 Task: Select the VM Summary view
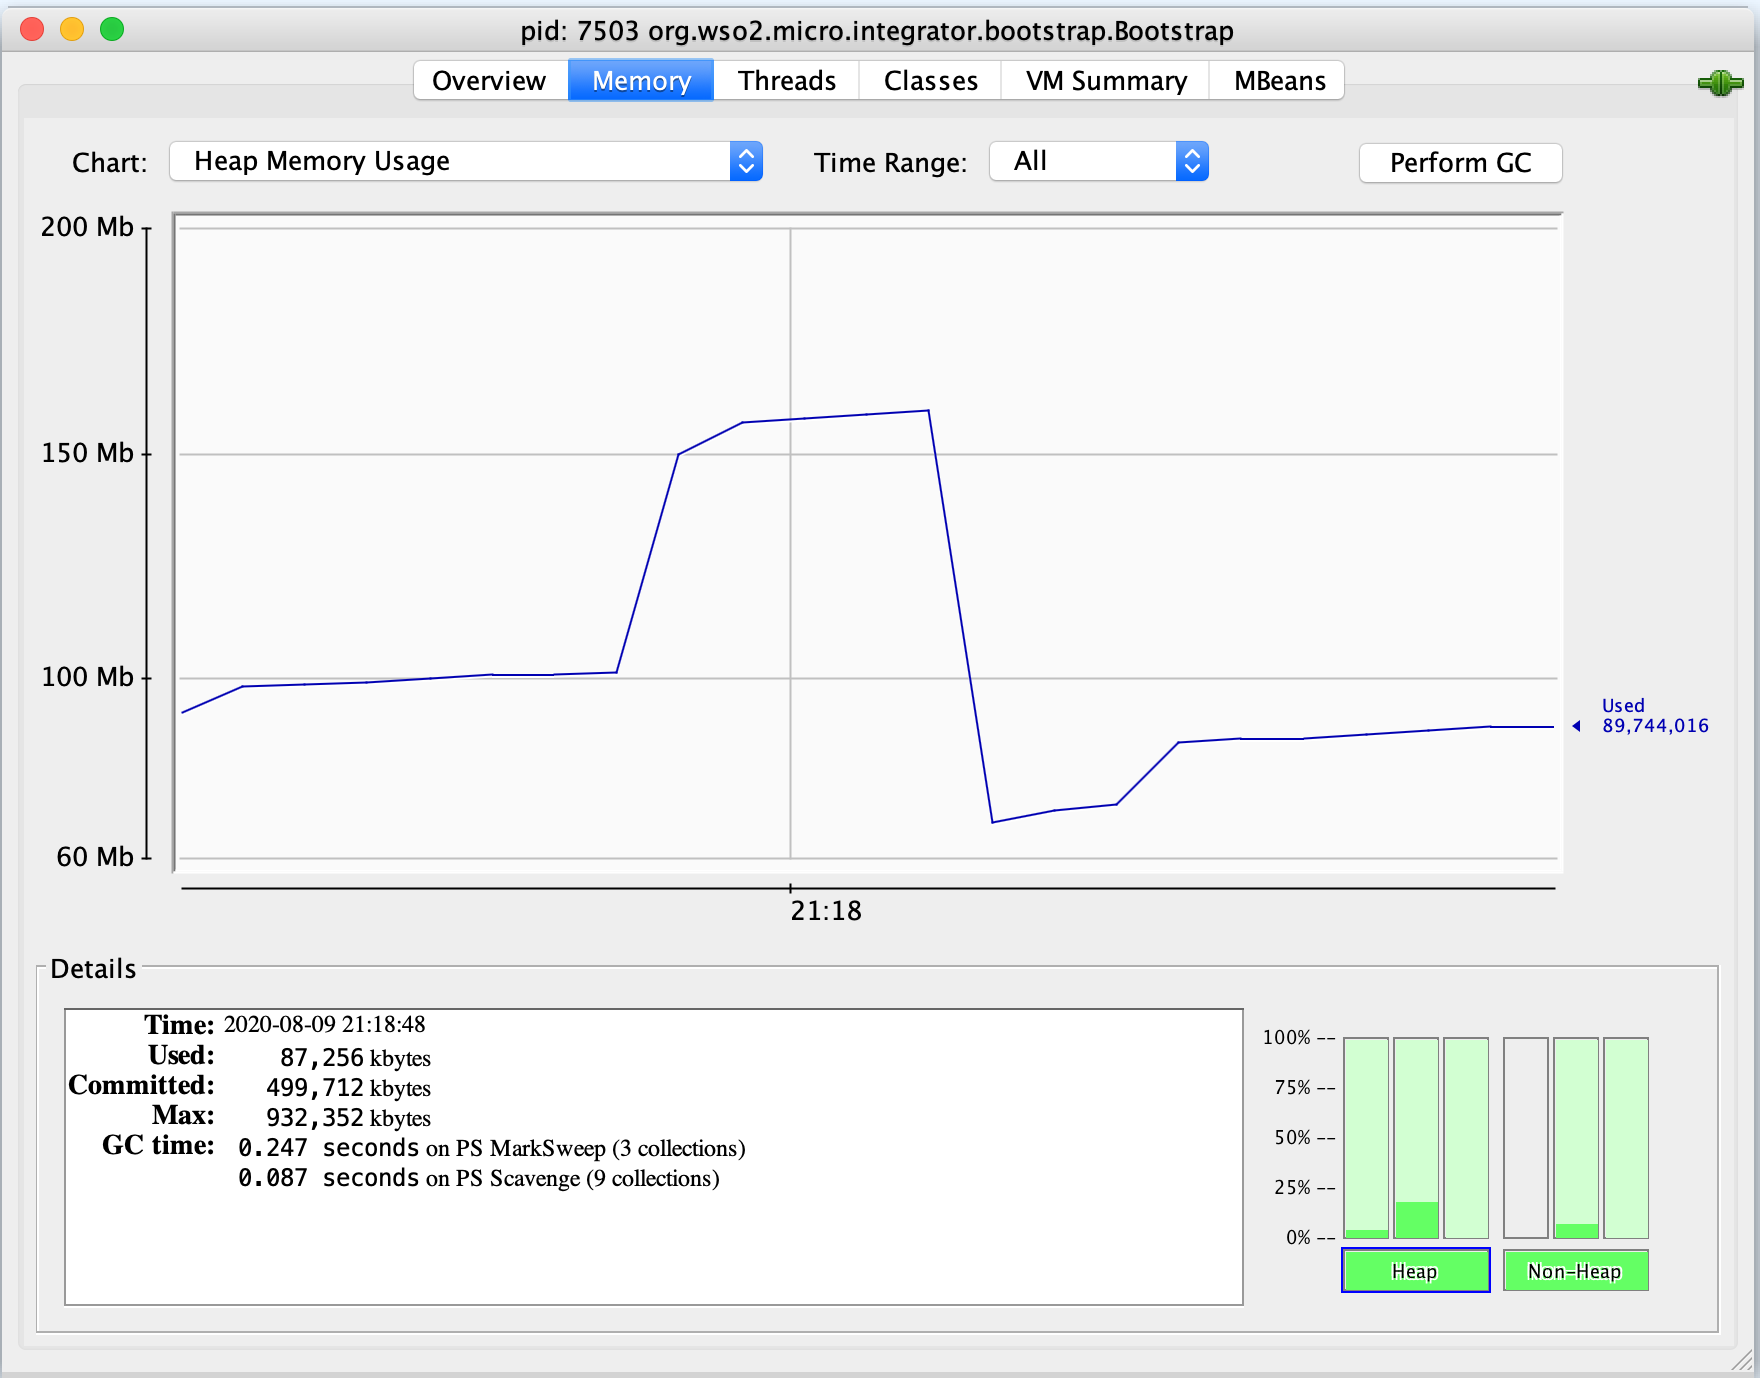pos(1104,80)
